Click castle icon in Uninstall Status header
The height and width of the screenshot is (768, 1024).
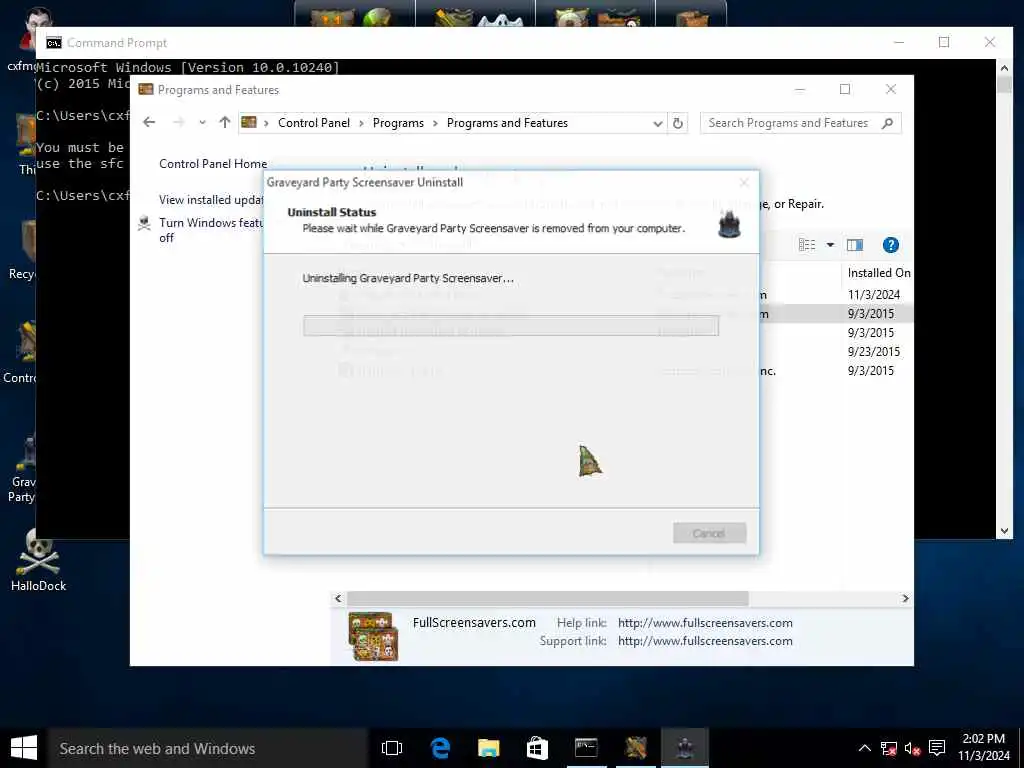point(729,223)
